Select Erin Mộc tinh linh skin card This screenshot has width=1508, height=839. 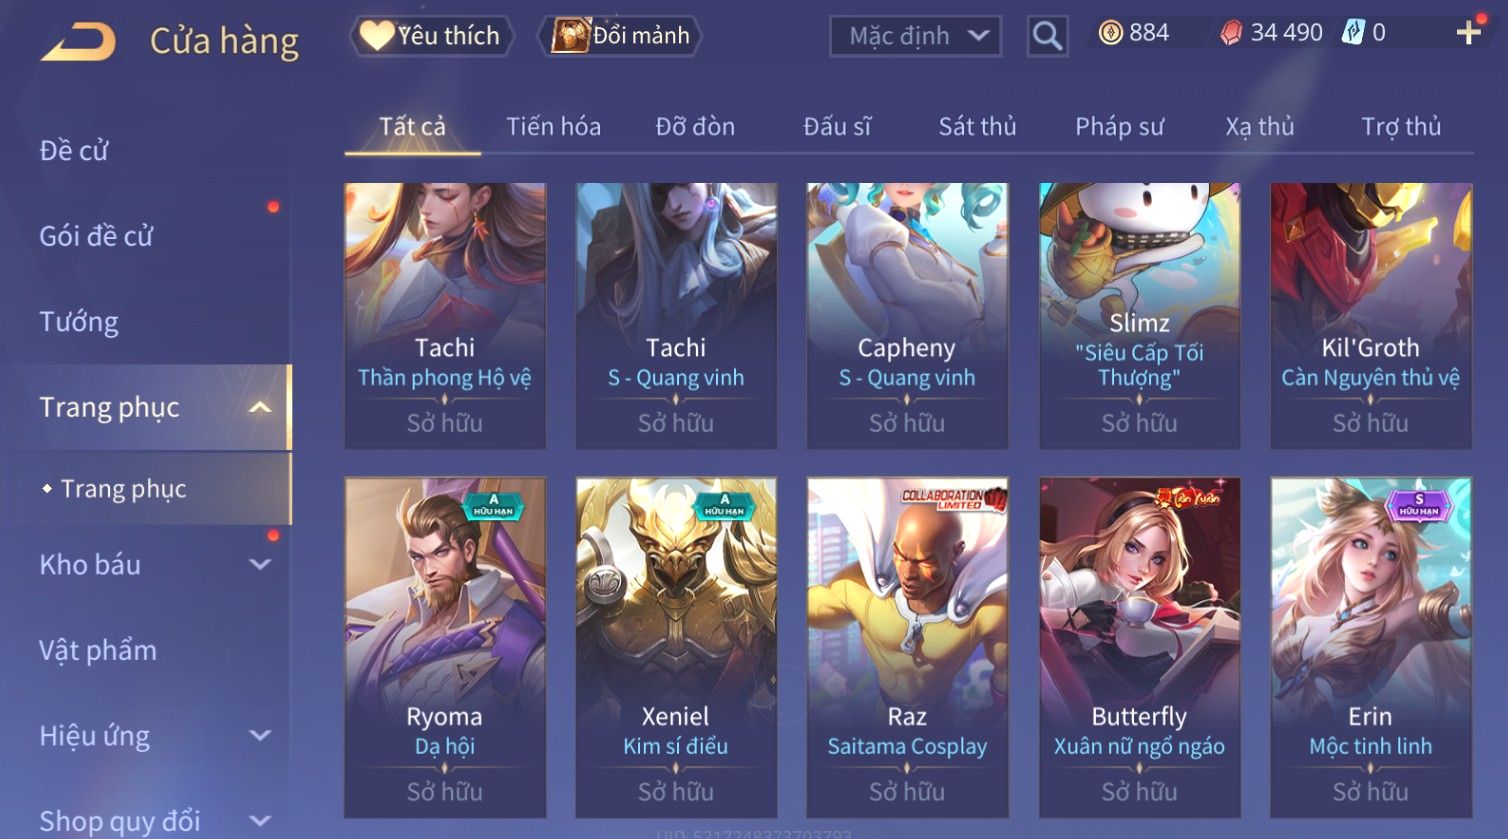point(1370,647)
